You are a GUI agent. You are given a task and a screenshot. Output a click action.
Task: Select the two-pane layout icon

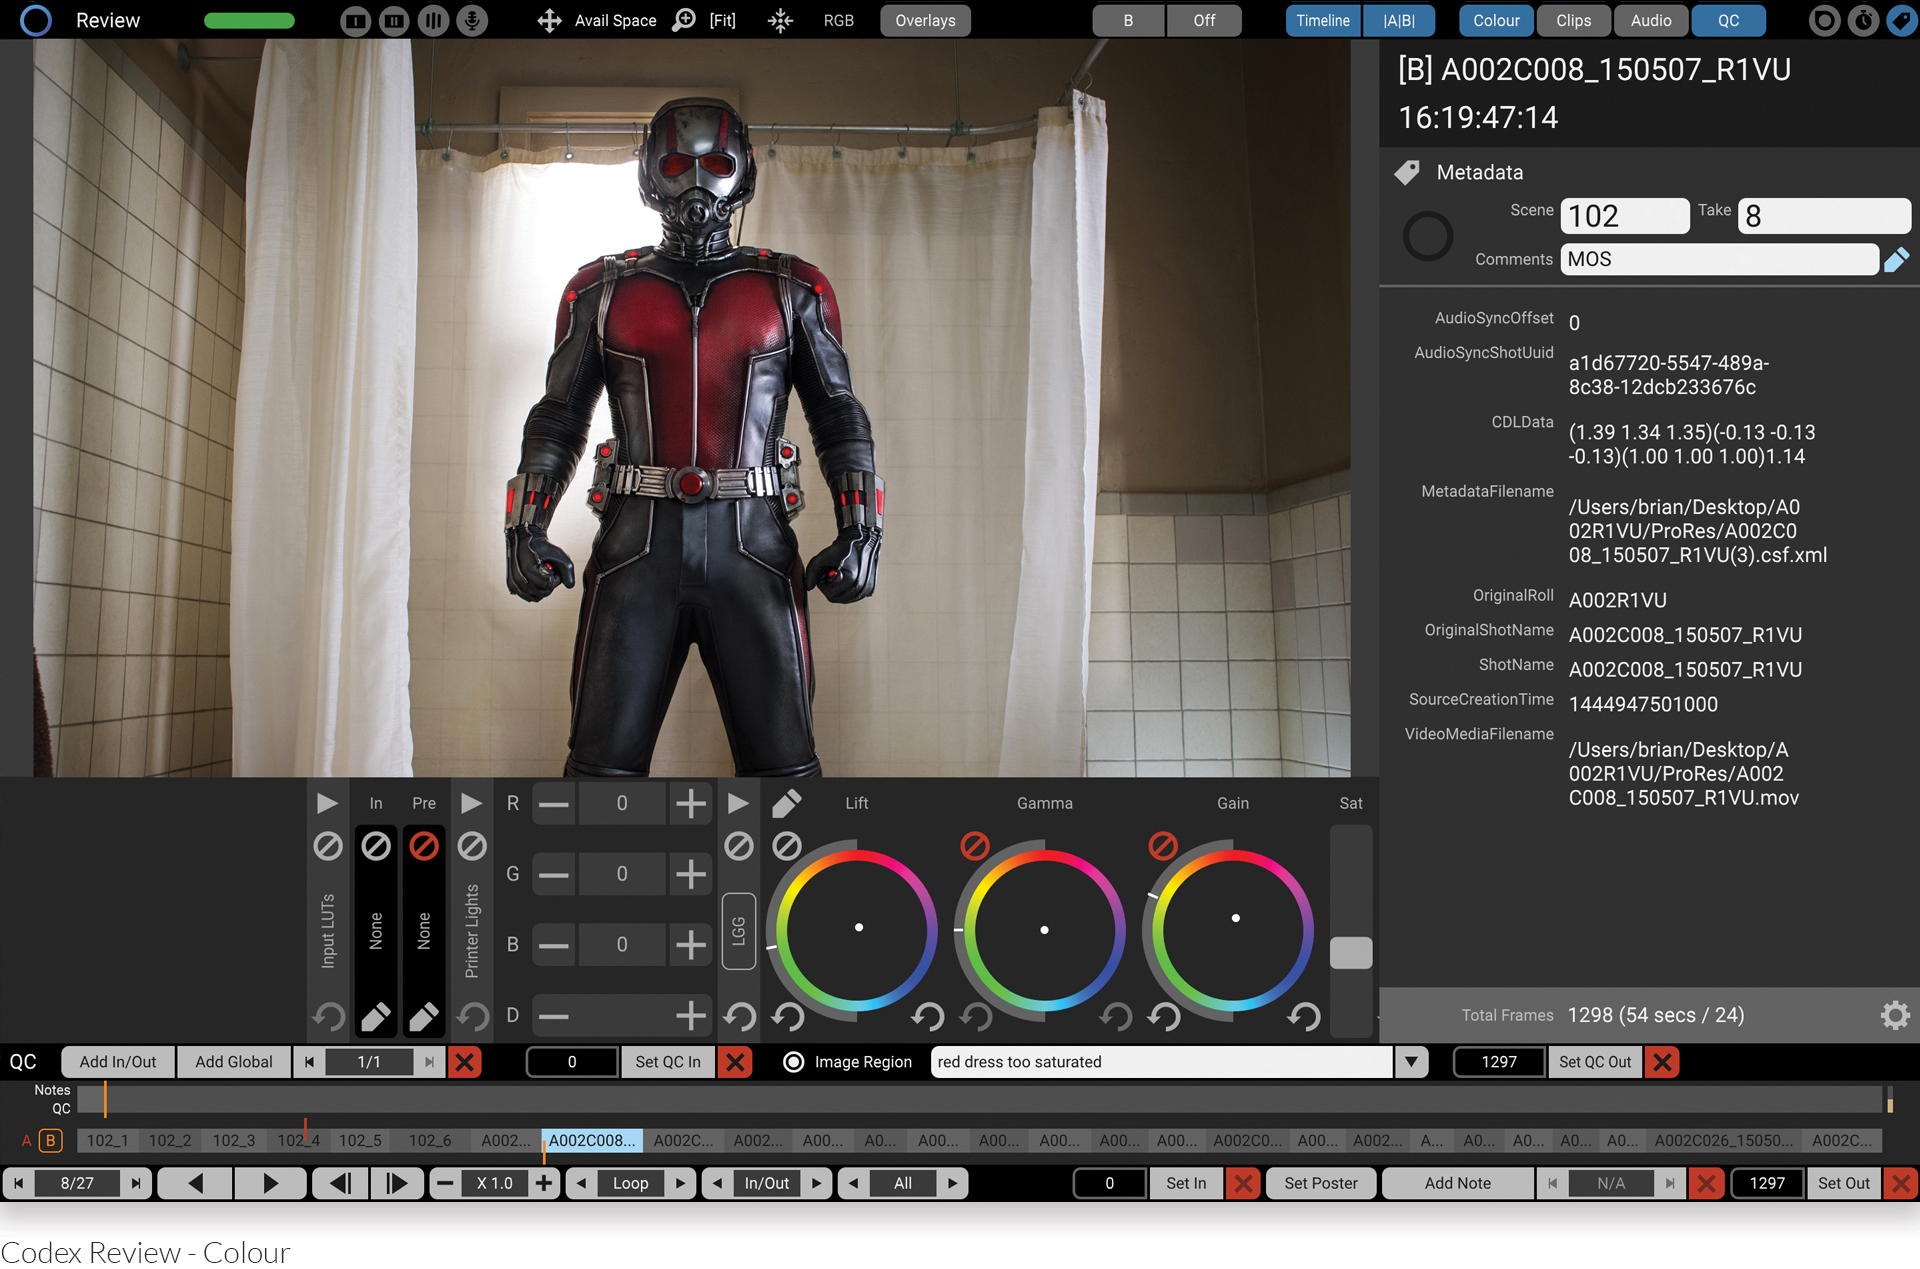click(394, 20)
